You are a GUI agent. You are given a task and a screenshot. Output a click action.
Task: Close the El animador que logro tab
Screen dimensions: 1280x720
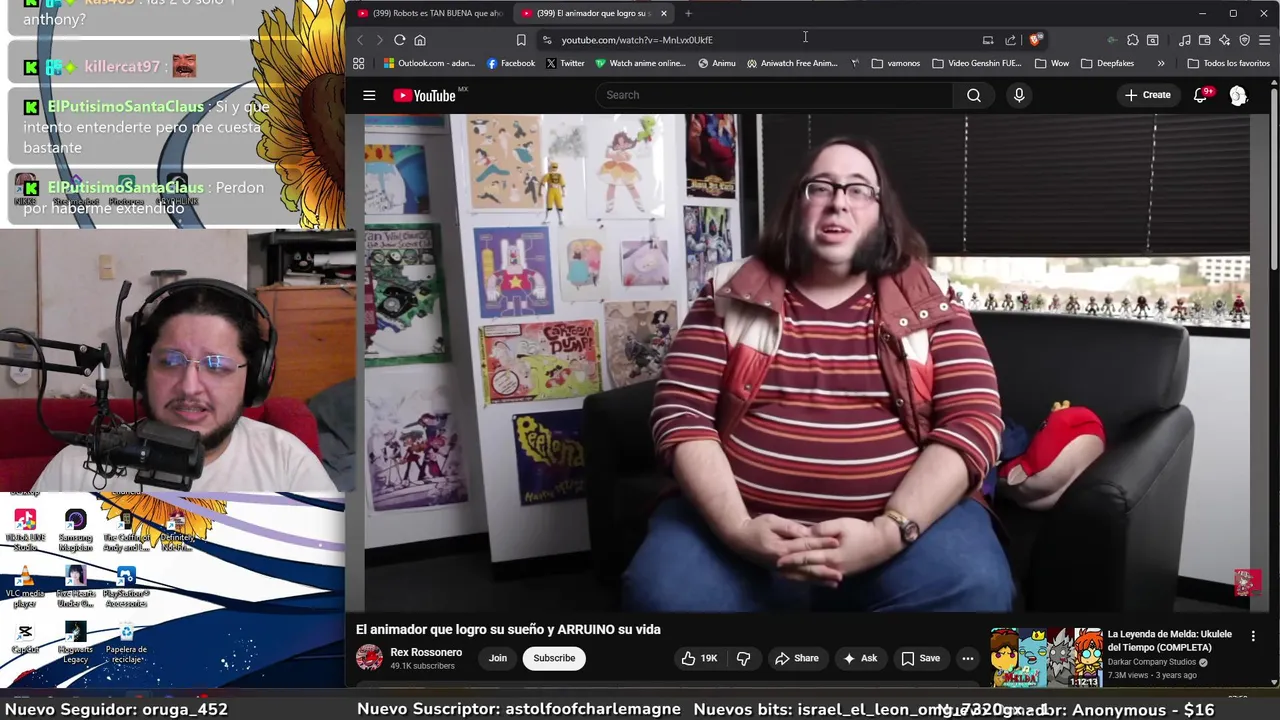663,13
